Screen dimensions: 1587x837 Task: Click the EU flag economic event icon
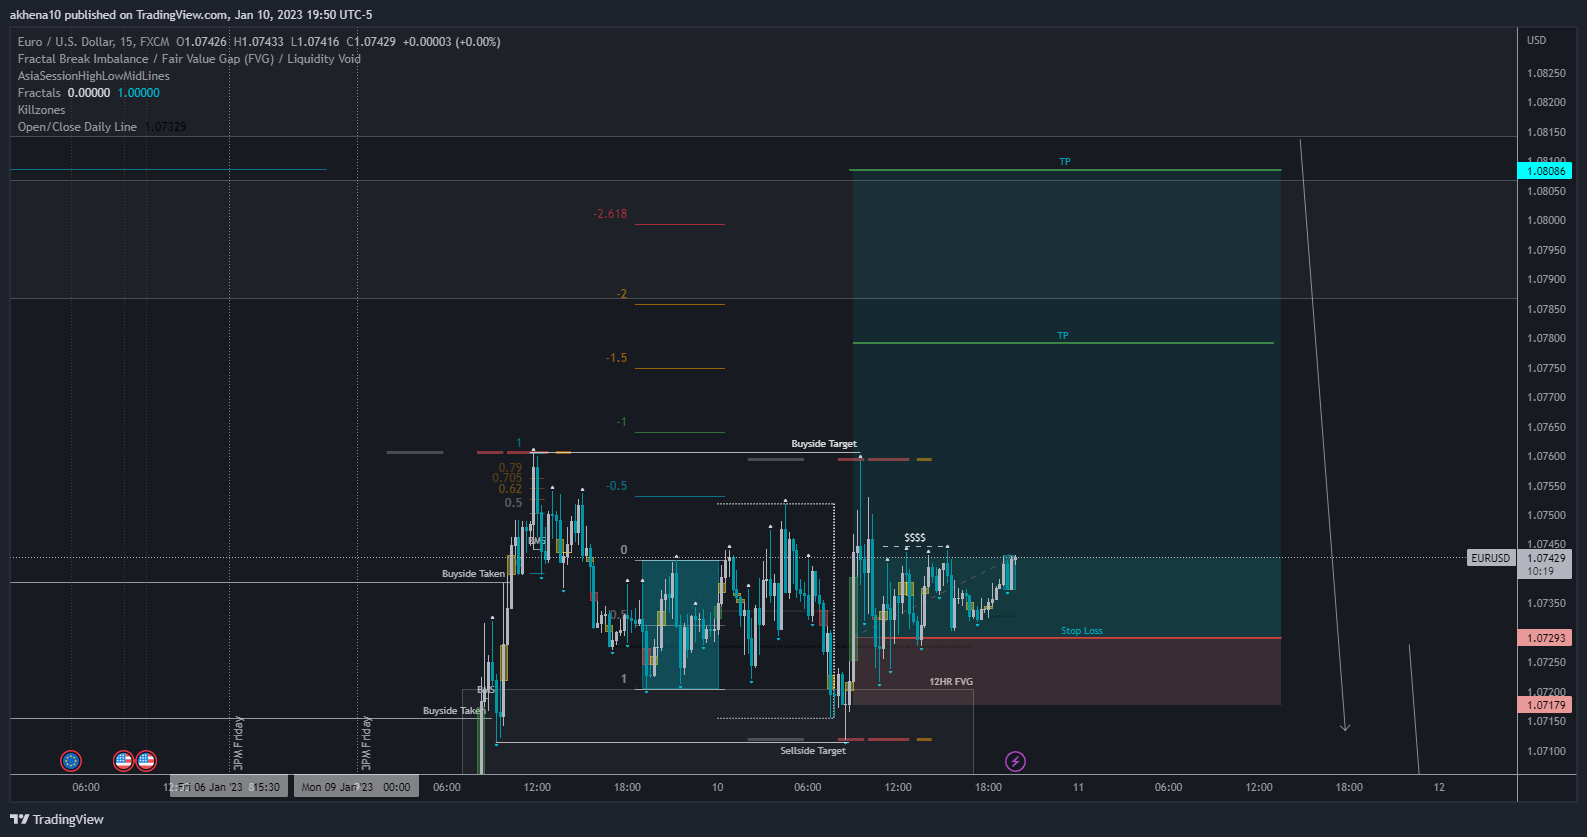[x=71, y=761]
